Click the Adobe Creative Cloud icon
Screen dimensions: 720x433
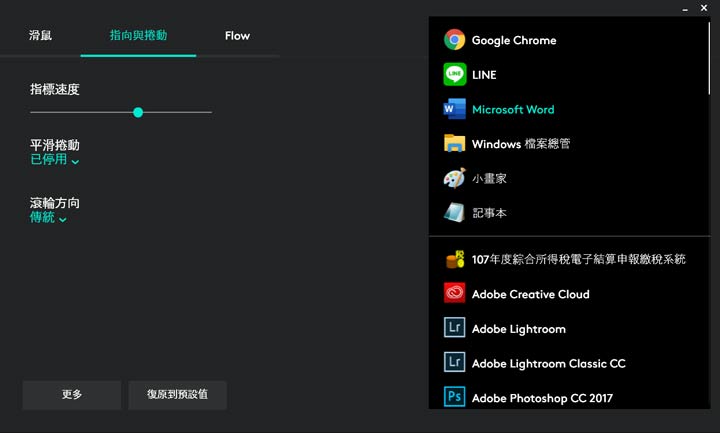(x=454, y=293)
